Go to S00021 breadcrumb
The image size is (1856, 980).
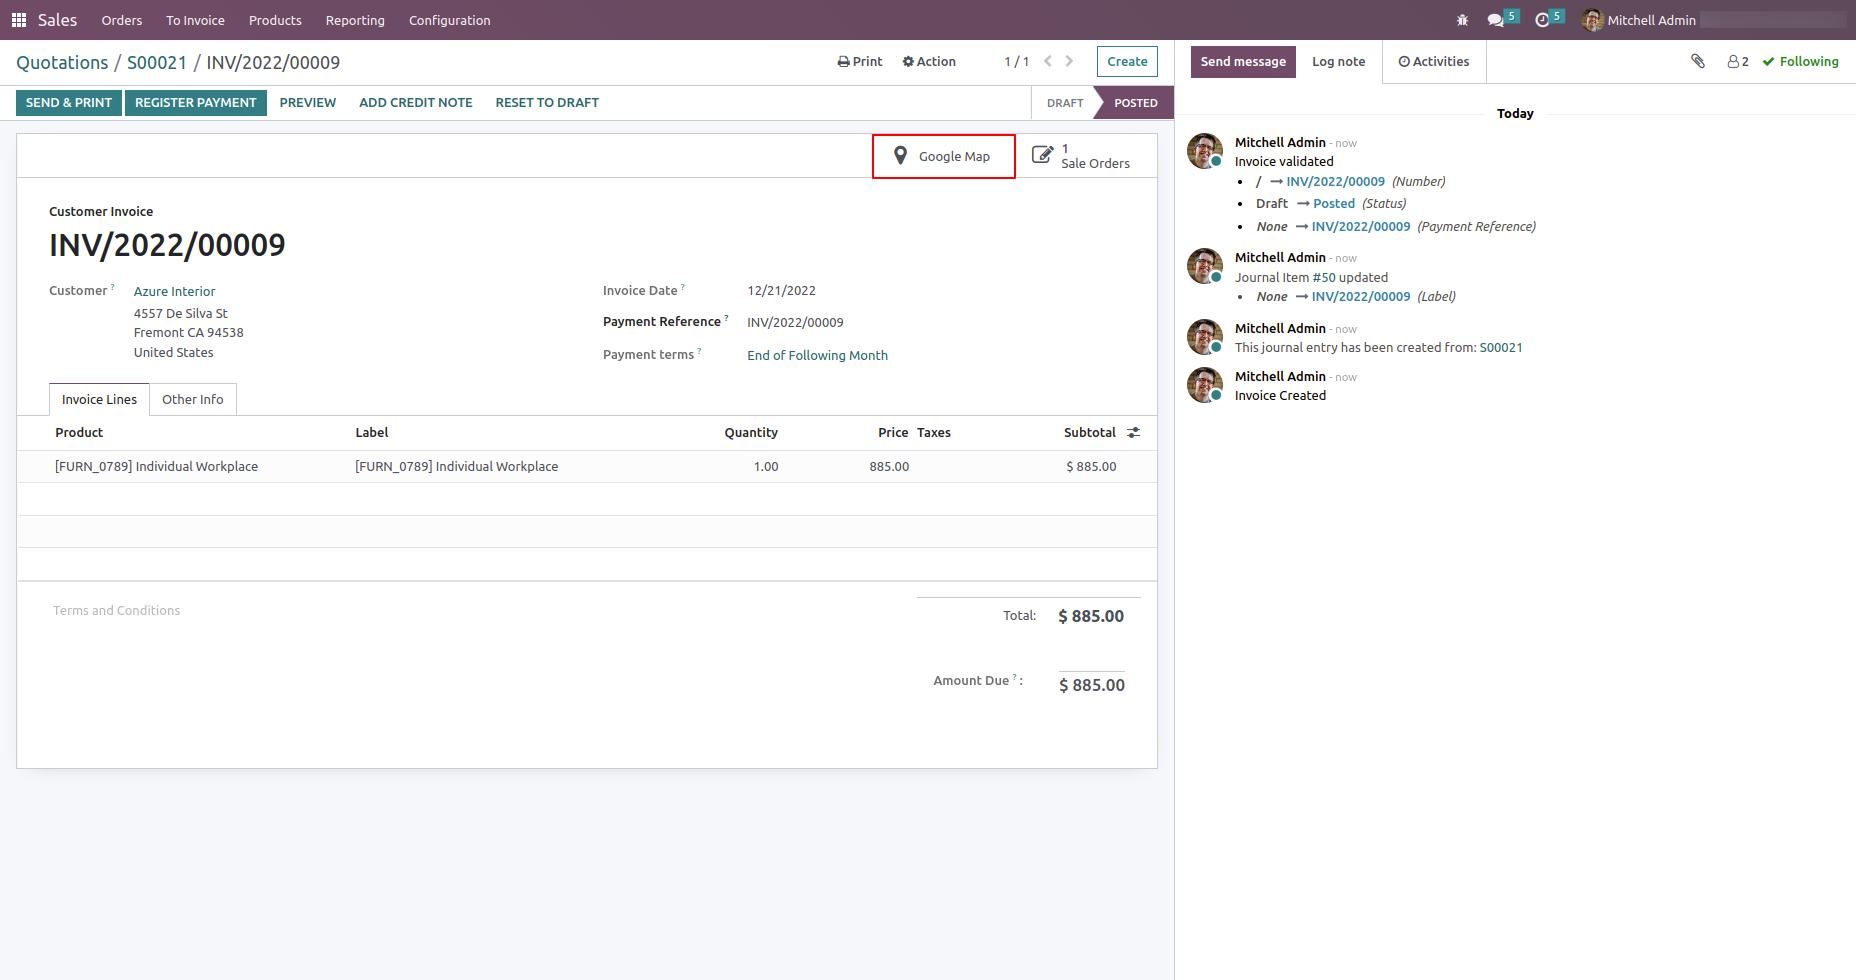click(157, 63)
